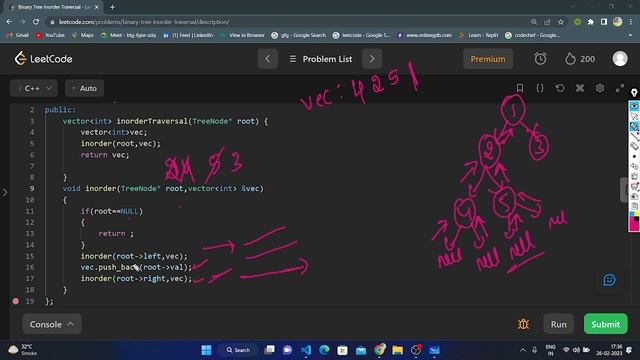Open the browser side panel icon
The height and width of the screenshot is (360, 640).
pyautogui.click(x=604, y=22)
